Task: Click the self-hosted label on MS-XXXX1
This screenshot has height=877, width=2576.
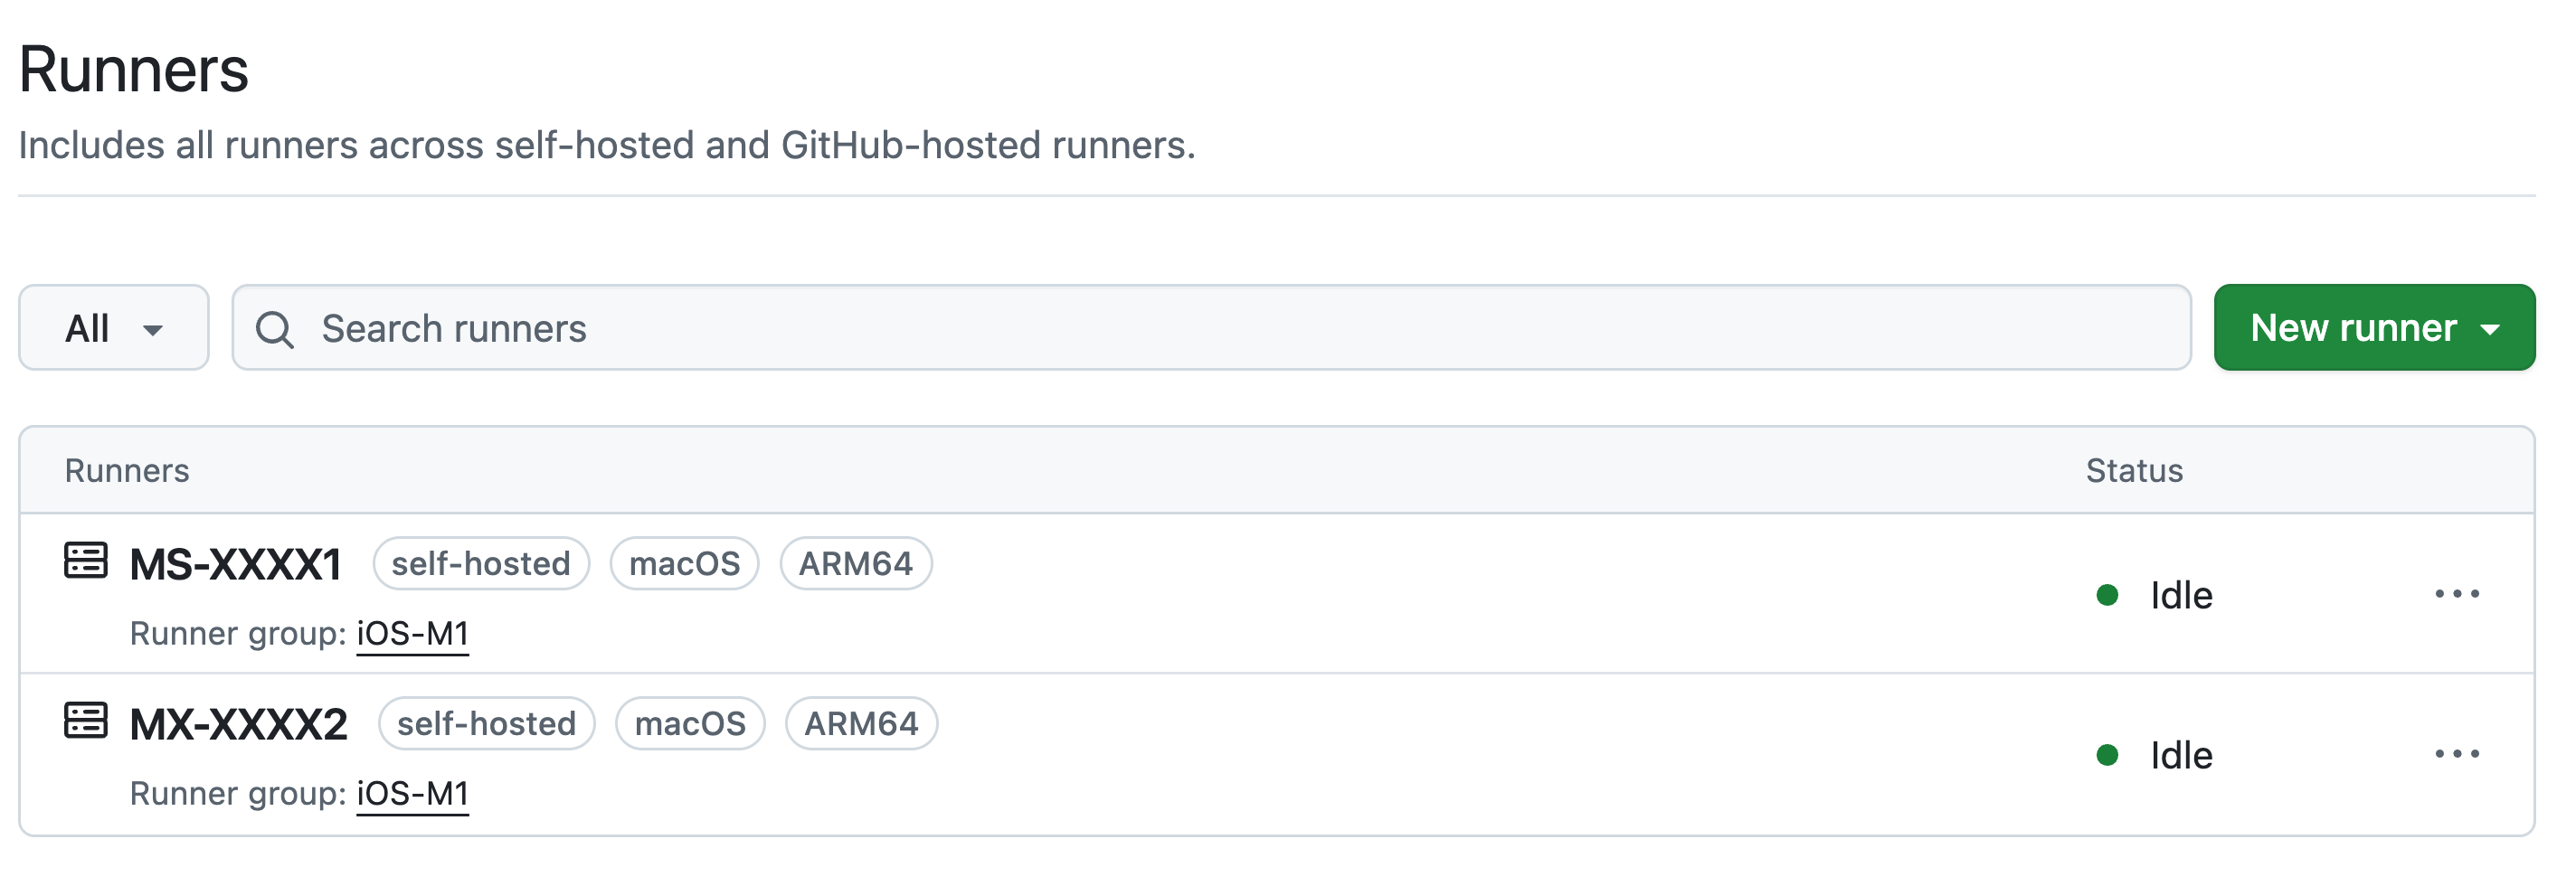Action: click(480, 563)
